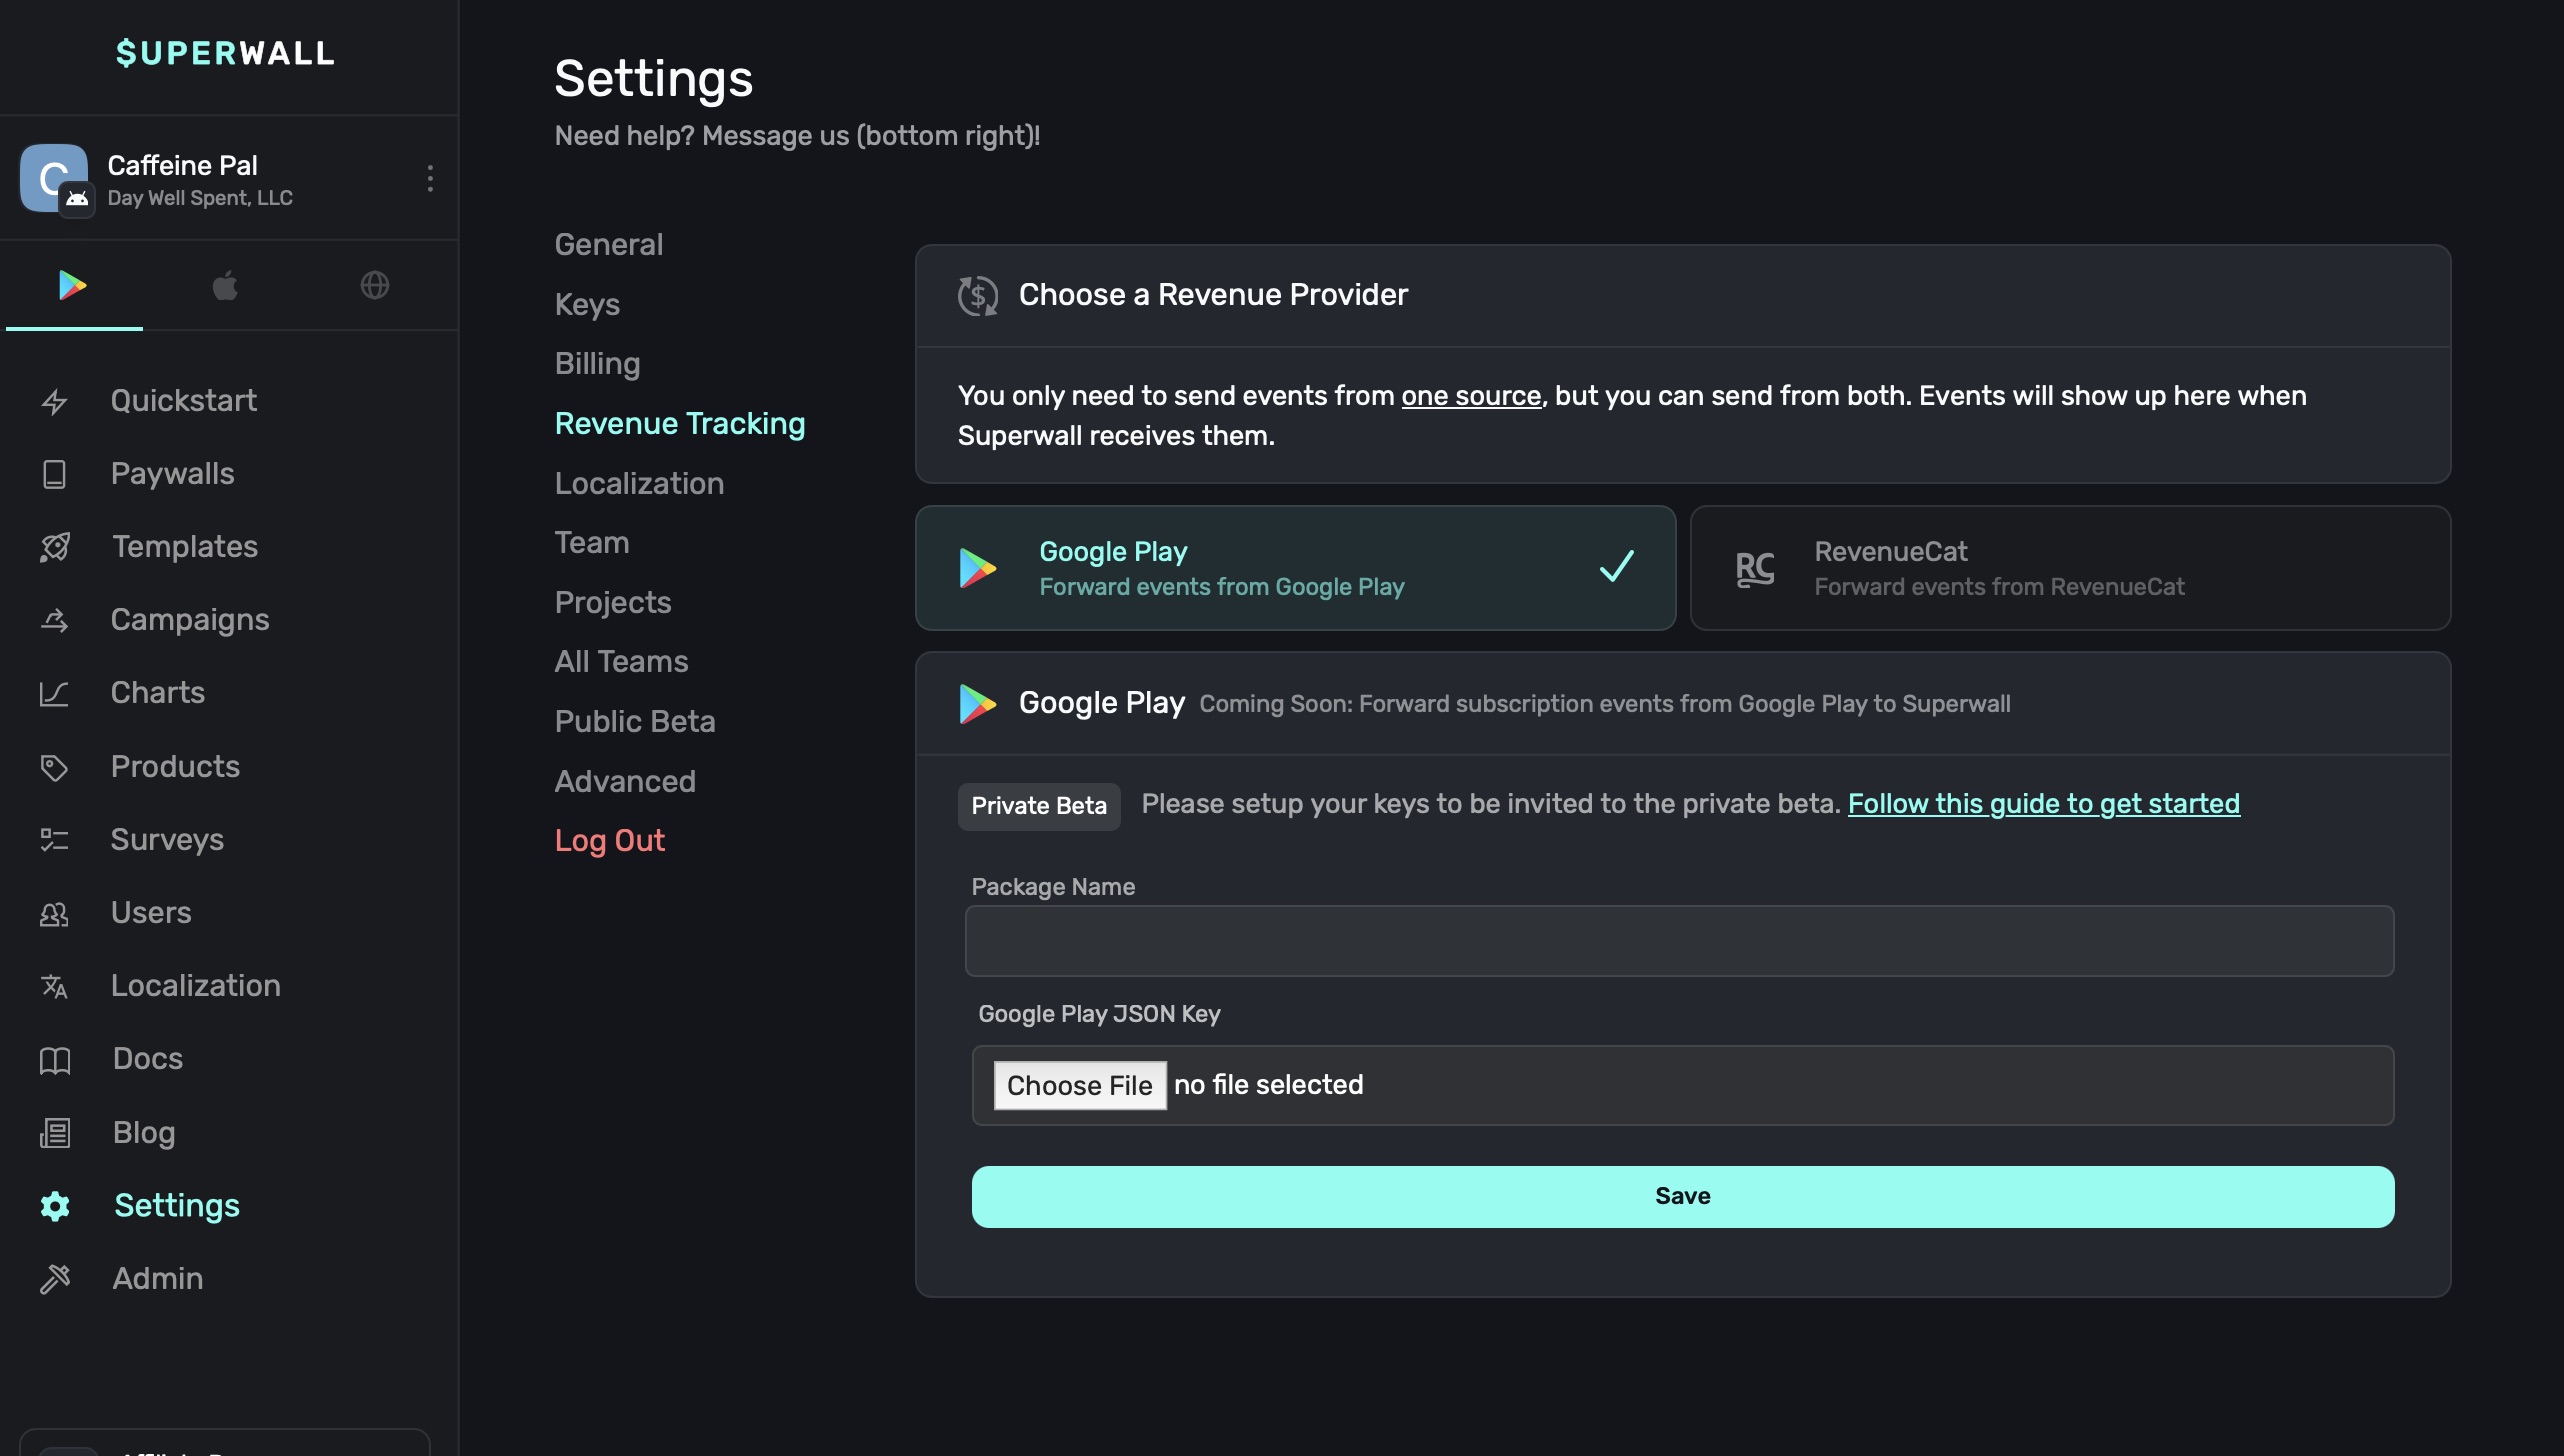This screenshot has width=2564, height=1456.
Task: Open the 'Follow this guide to get started' link
Action: point(2043,804)
